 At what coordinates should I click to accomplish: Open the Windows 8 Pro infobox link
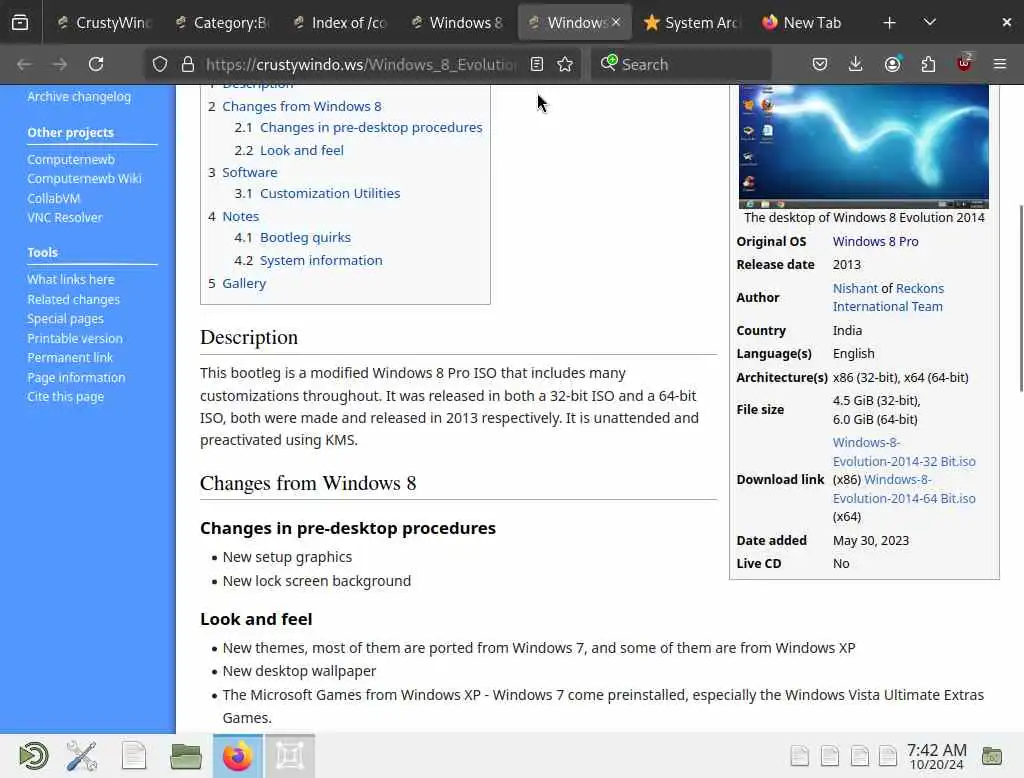pos(875,241)
